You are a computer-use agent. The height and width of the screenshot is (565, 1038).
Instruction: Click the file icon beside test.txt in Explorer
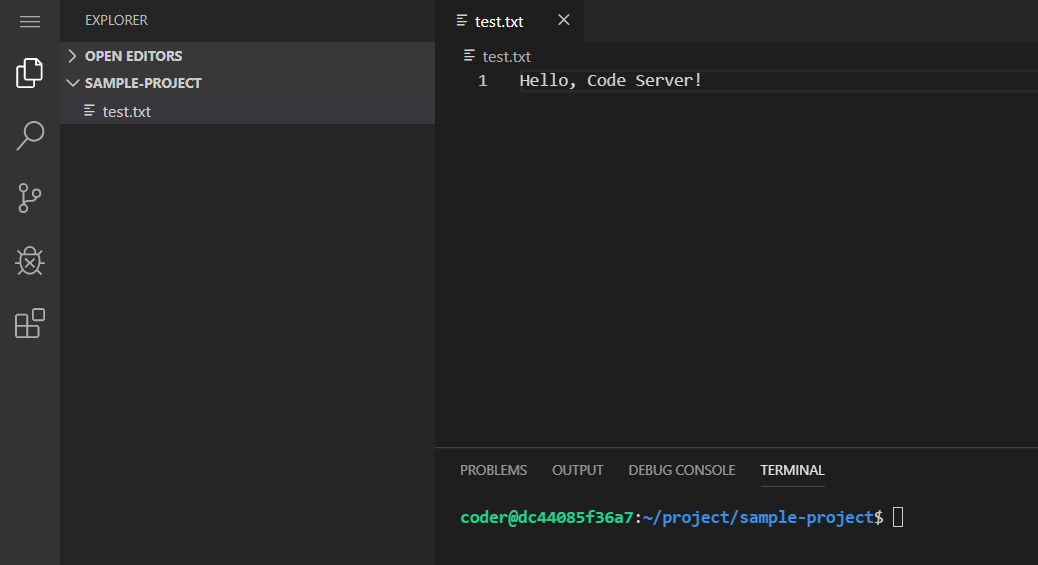pyautogui.click(x=89, y=111)
